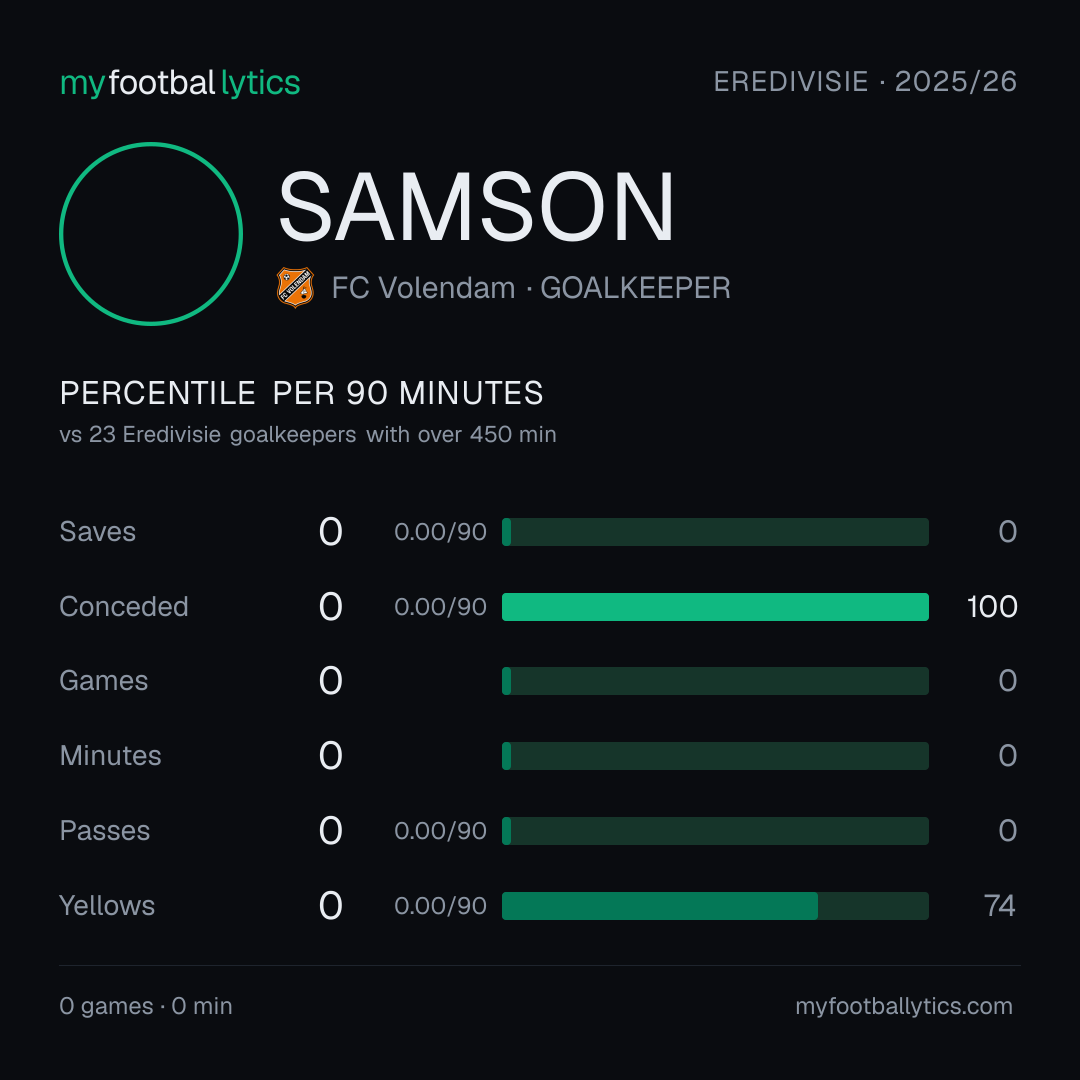Open the myfootballytics logo at the top
Viewport: 1080px width, 1080px height.
tap(180, 83)
